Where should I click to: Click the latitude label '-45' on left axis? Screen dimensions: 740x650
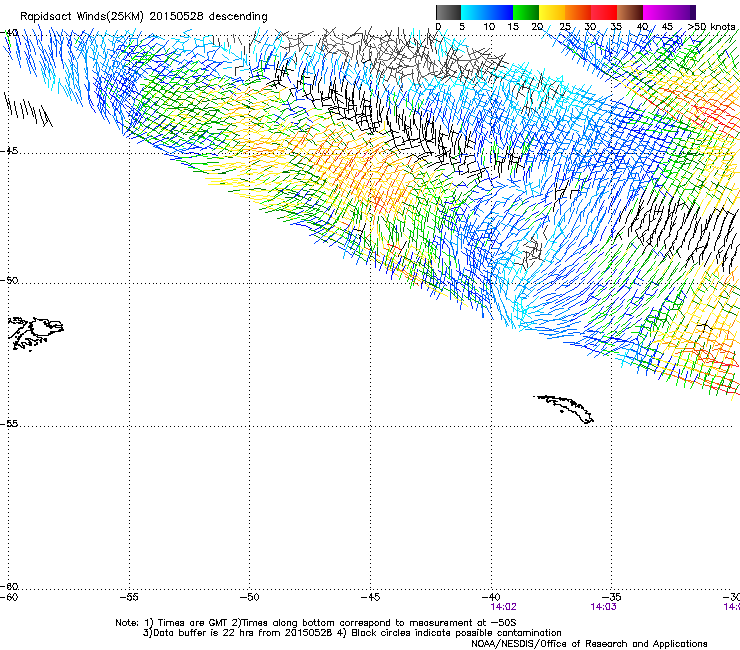pos(9,151)
